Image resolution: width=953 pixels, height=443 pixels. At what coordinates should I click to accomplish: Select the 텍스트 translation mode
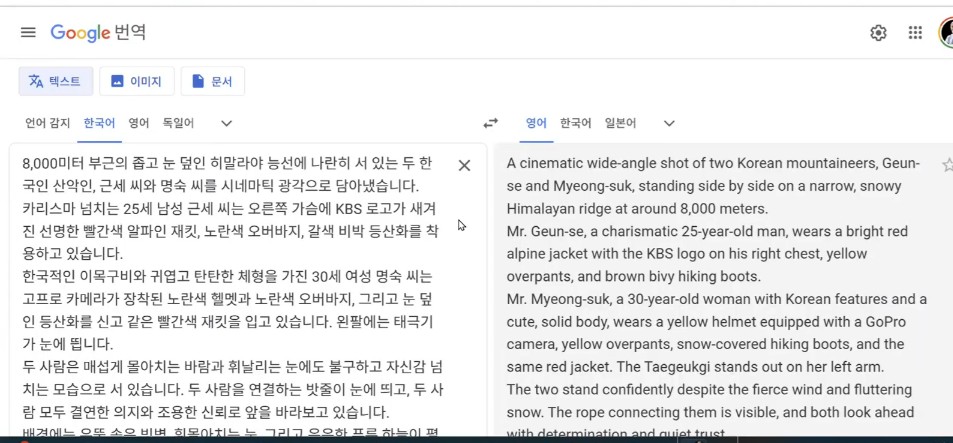click(x=56, y=81)
